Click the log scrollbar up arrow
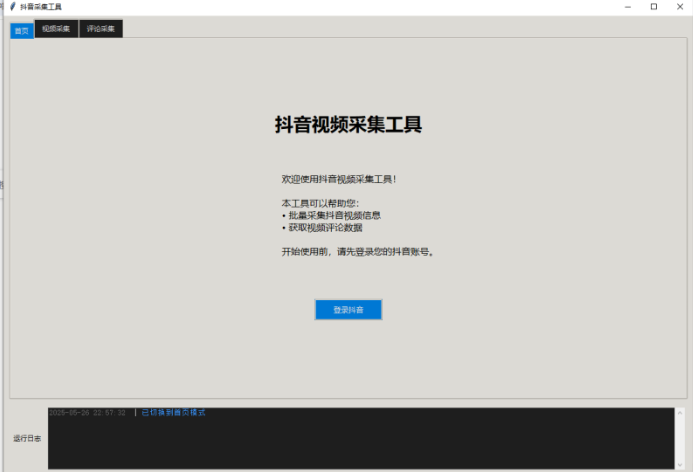The image size is (693, 472). (680, 413)
